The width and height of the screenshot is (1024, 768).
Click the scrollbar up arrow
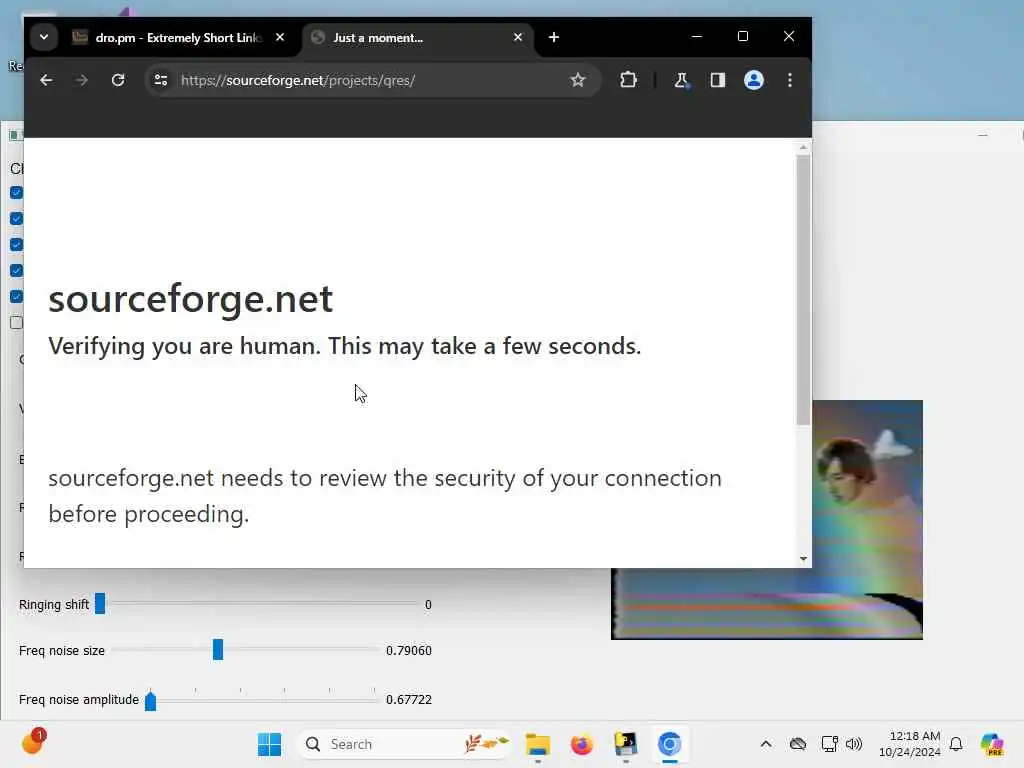(x=803, y=148)
